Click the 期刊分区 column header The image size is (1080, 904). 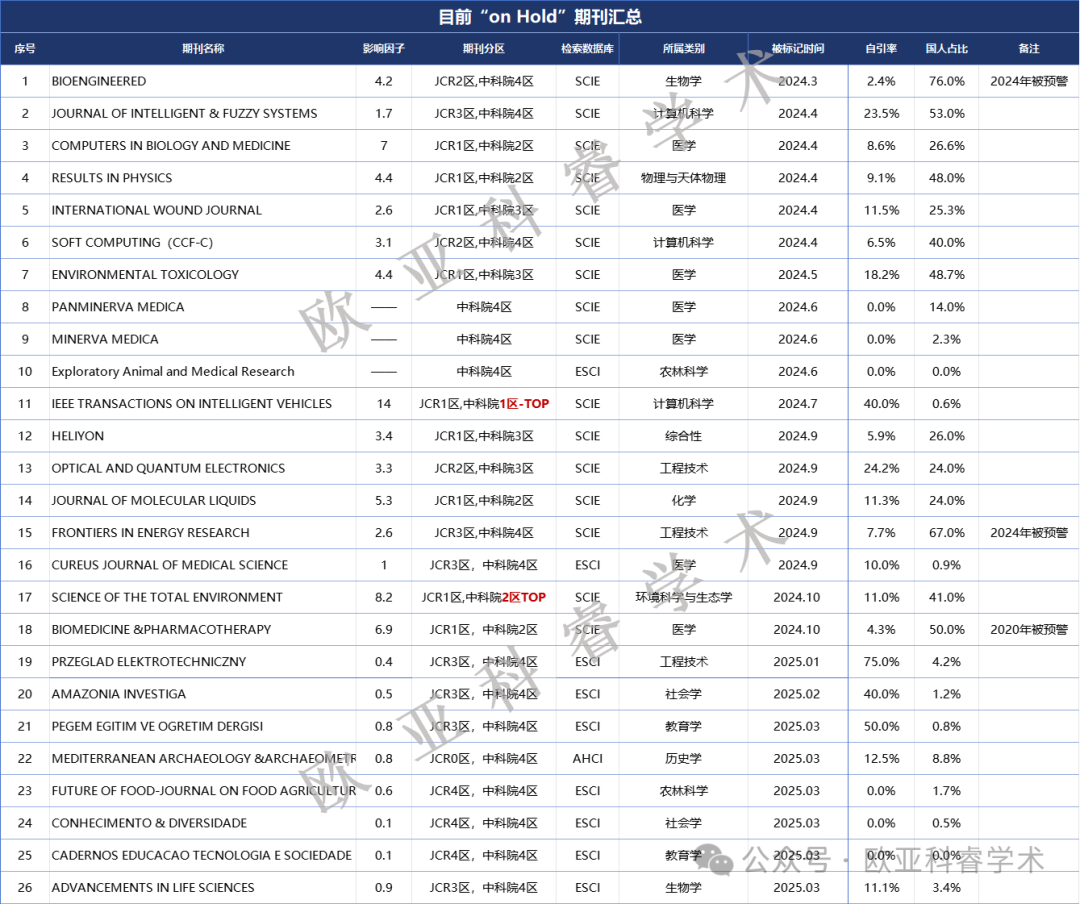pos(484,49)
